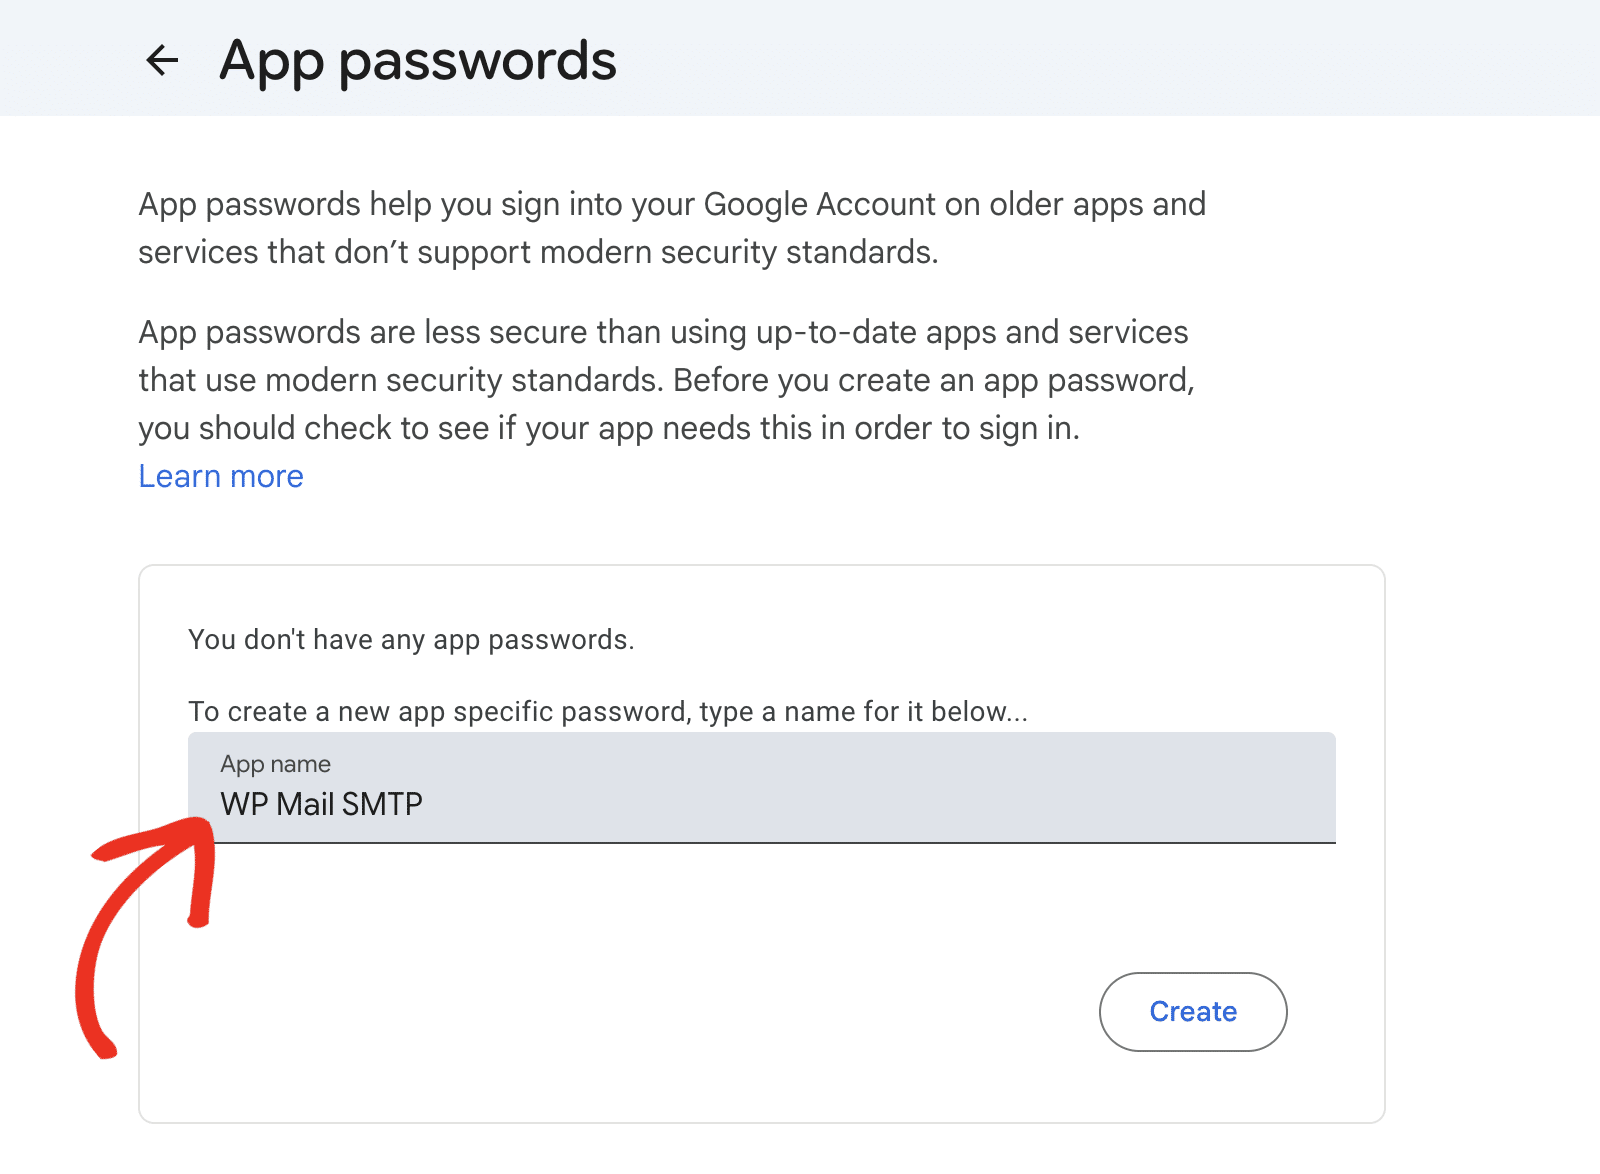
Task: Click the App name label
Action: (x=274, y=763)
